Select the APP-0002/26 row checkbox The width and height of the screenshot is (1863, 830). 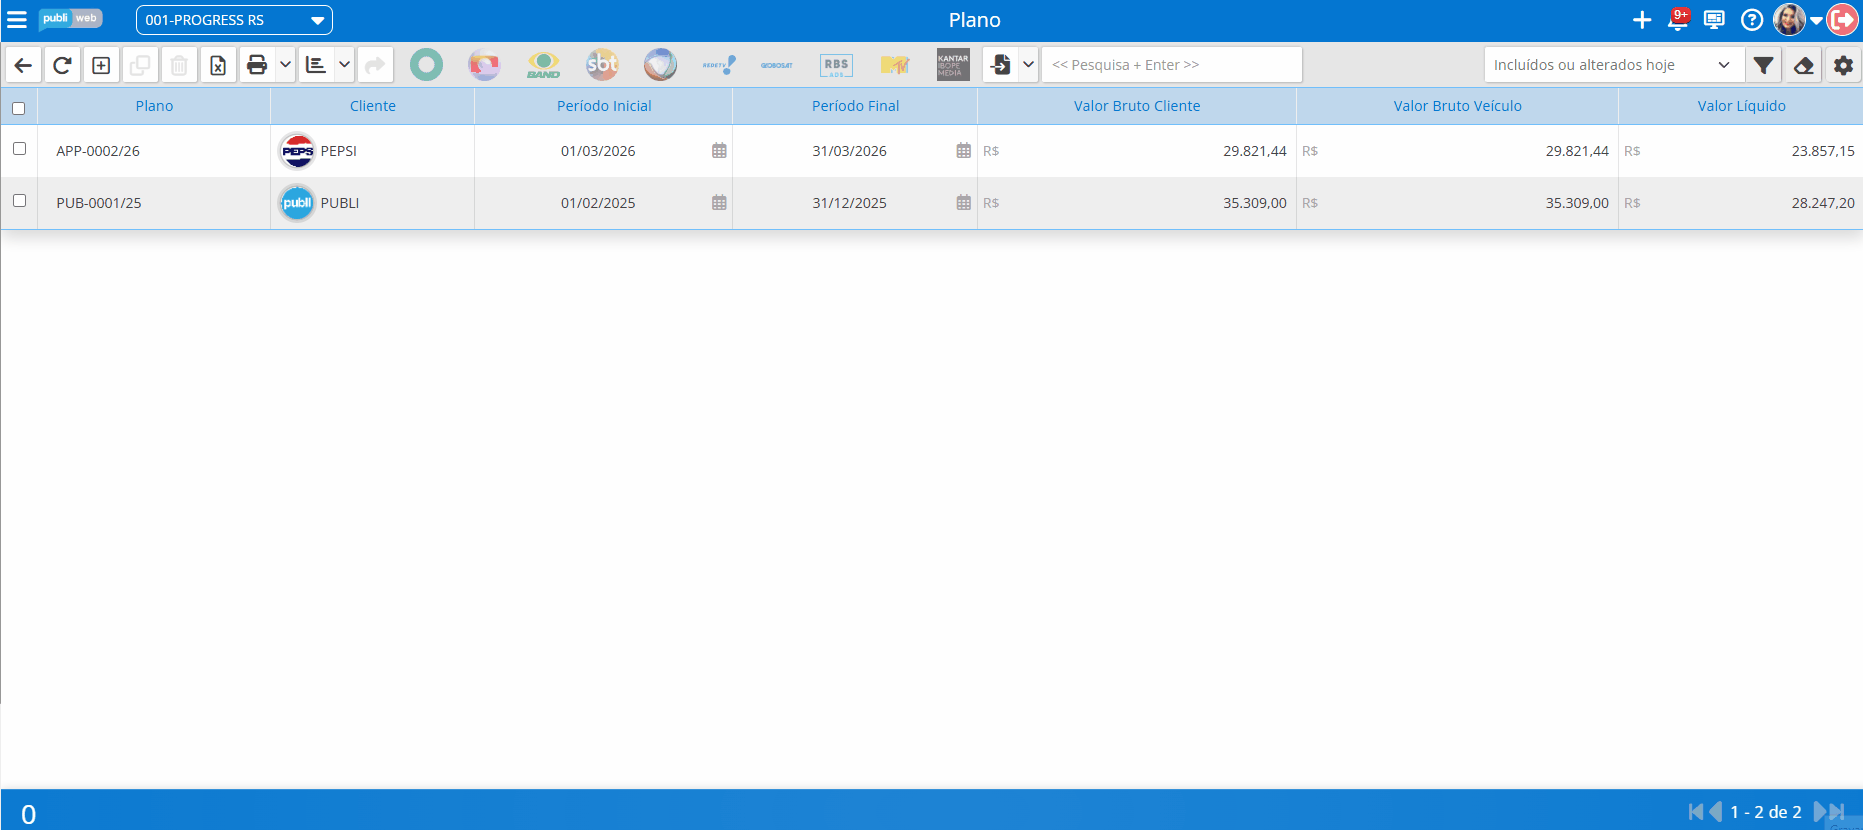19,149
